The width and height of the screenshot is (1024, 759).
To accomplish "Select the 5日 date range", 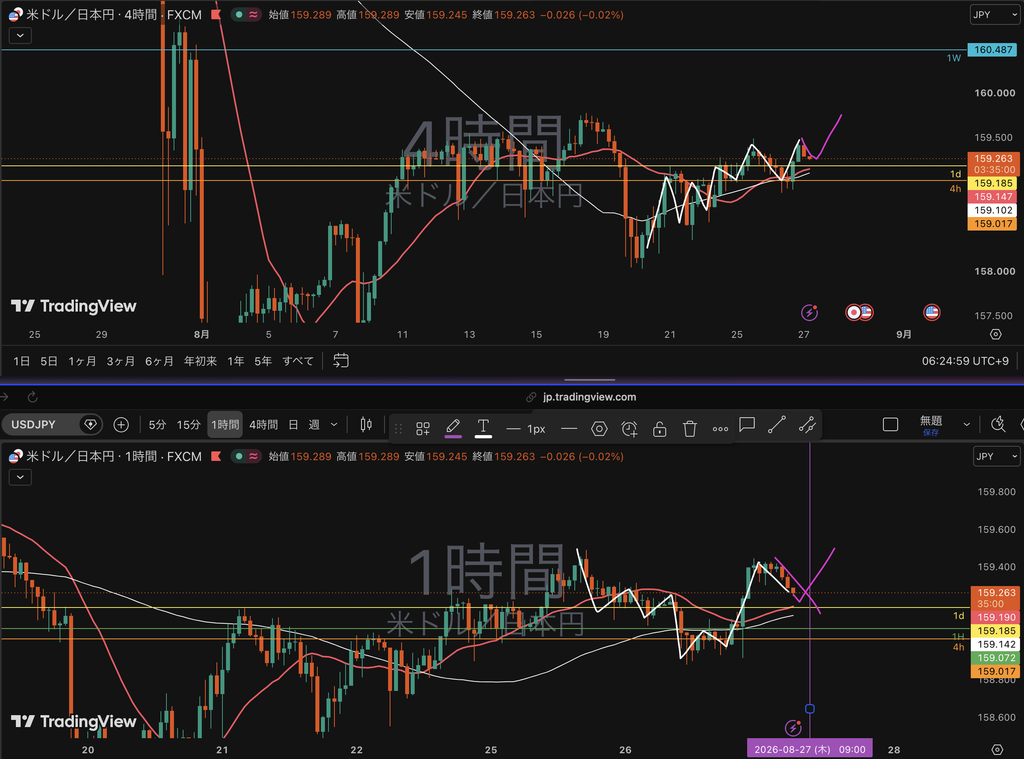I will [x=49, y=361].
